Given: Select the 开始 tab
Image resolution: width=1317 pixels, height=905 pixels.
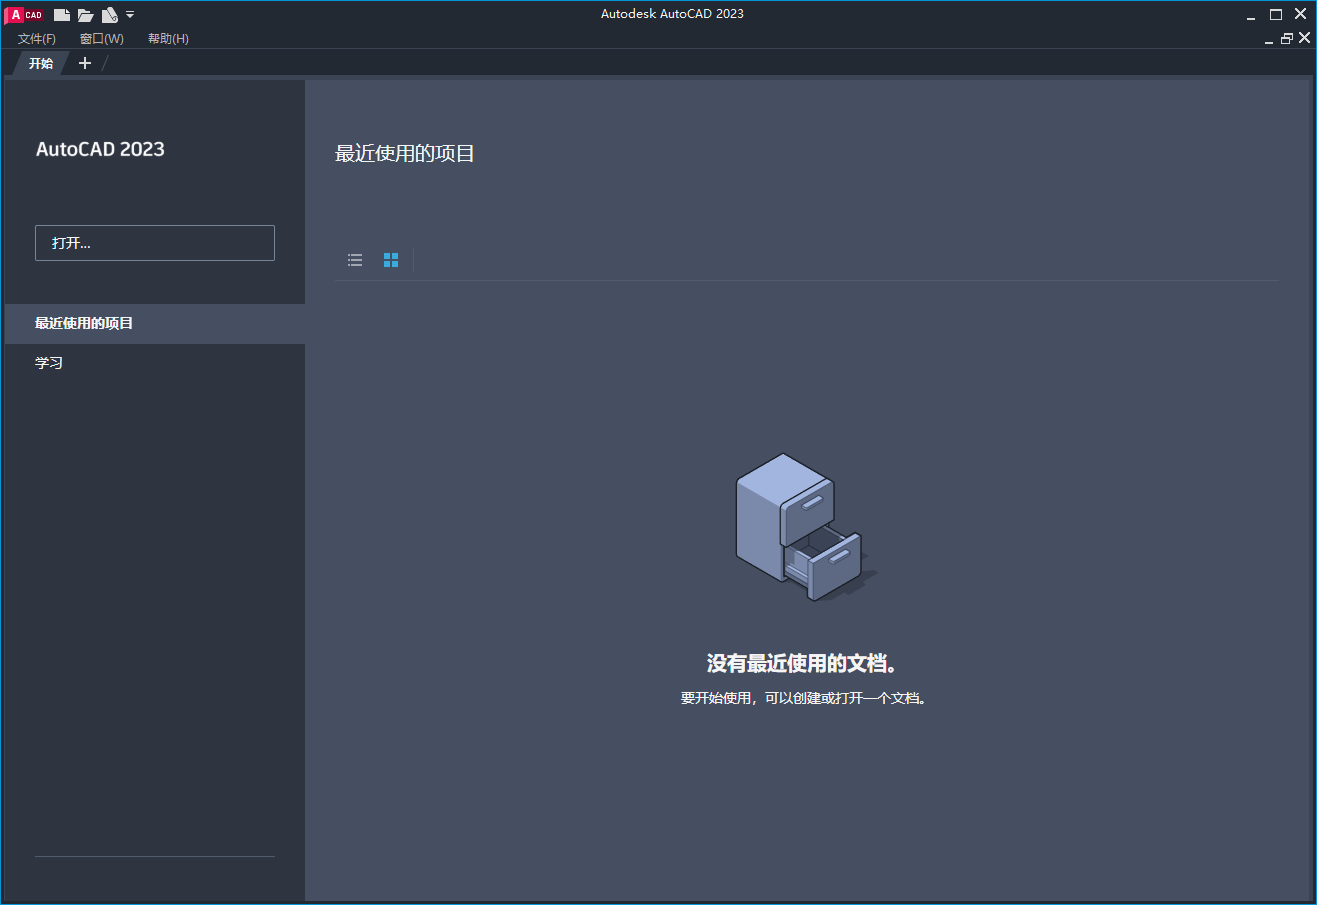Looking at the screenshot, I should click(x=41, y=63).
